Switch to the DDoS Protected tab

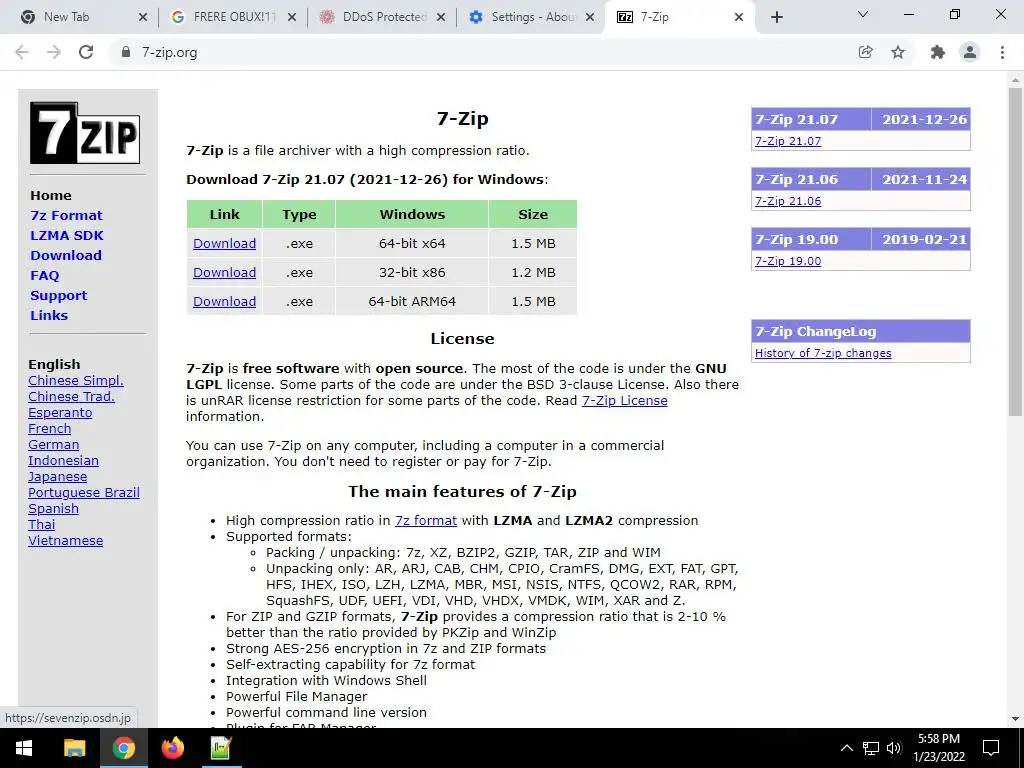click(x=383, y=18)
